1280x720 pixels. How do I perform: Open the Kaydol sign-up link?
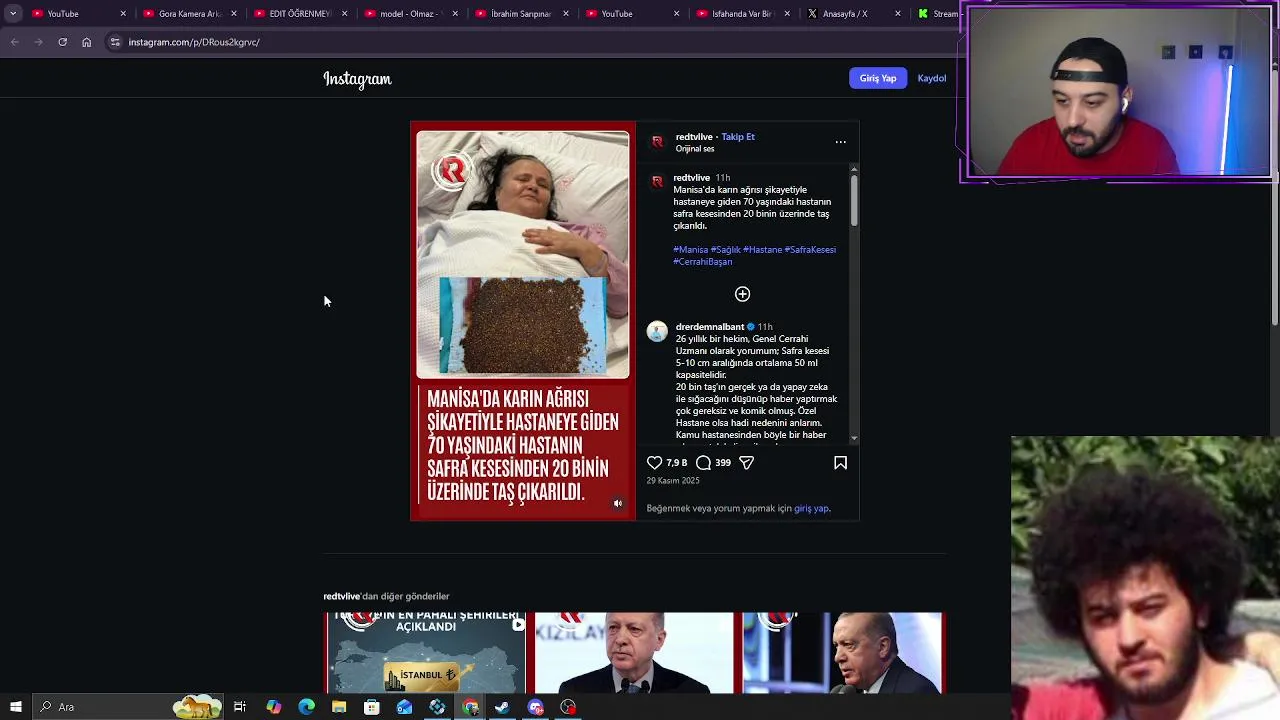932,78
